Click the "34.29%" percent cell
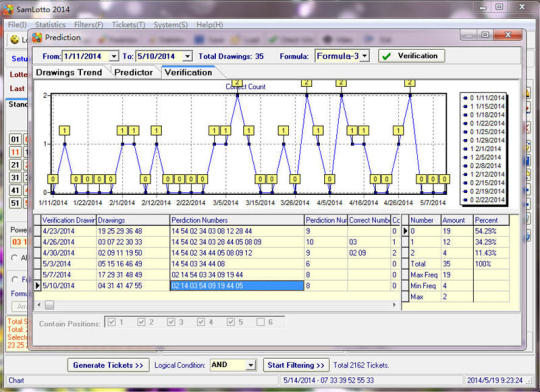The image size is (540, 392). [x=491, y=242]
